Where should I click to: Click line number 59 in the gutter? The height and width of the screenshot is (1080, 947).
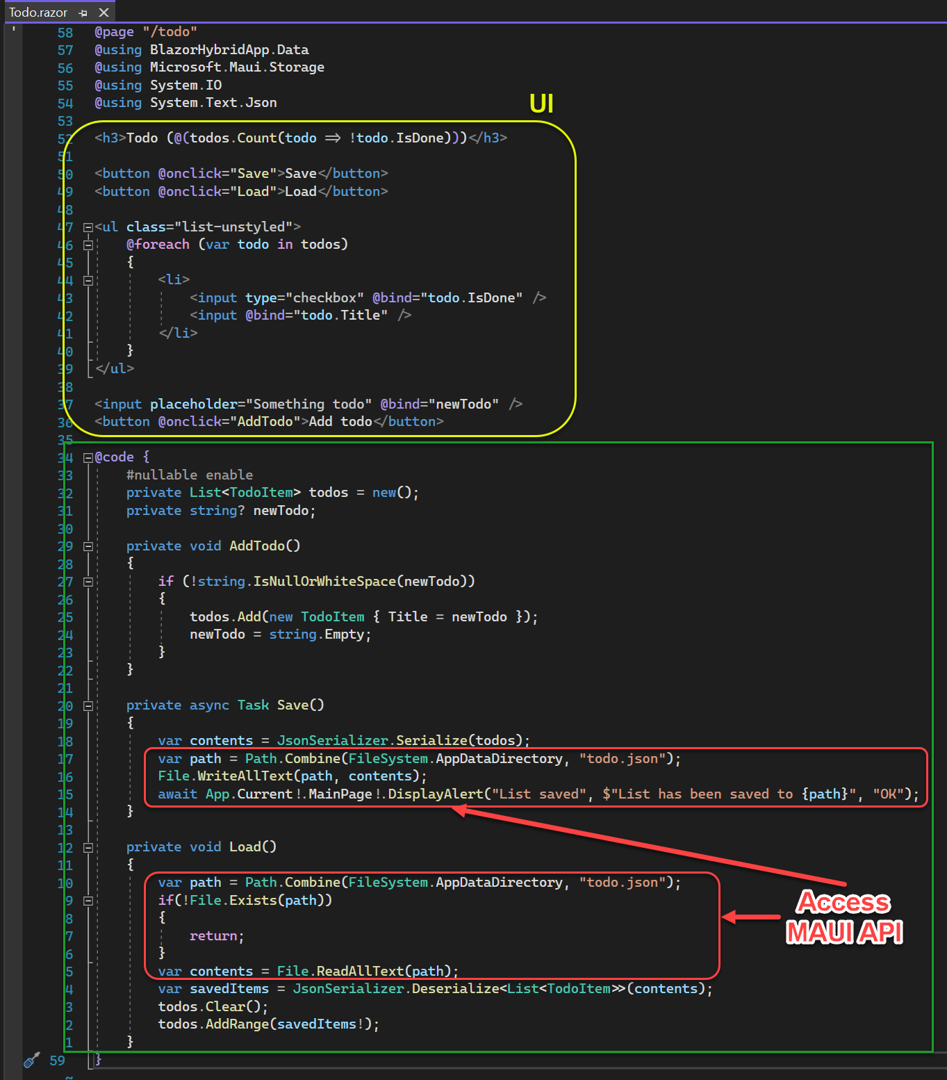tap(57, 1060)
